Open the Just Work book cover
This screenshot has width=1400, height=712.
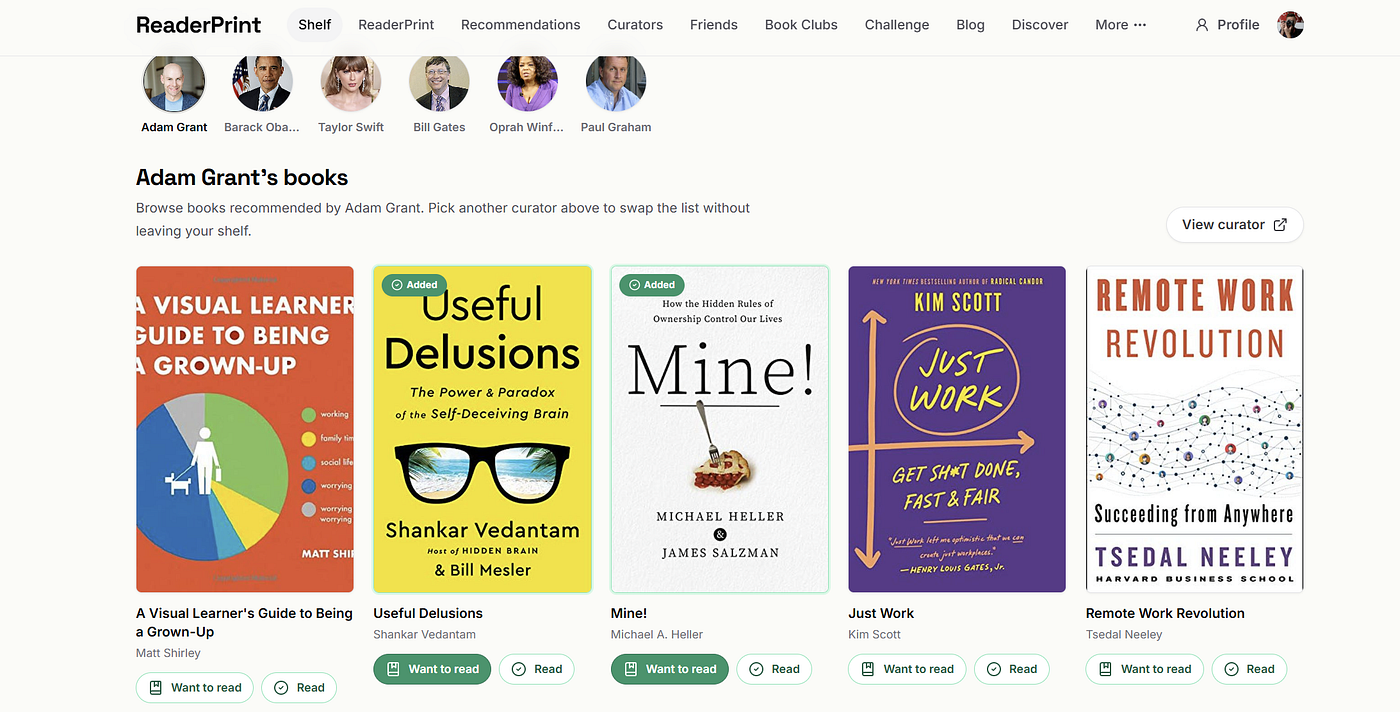(x=957, y=429)
